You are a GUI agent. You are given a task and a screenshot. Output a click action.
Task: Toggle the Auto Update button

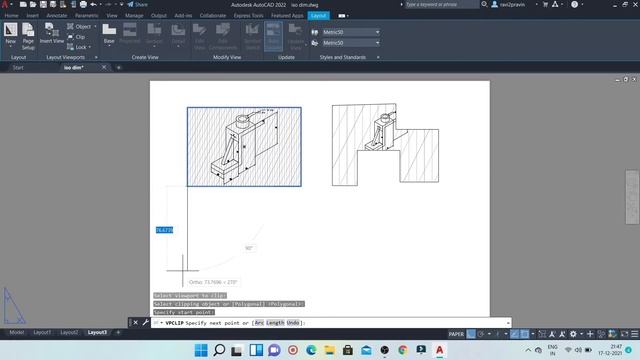(273, 37)
